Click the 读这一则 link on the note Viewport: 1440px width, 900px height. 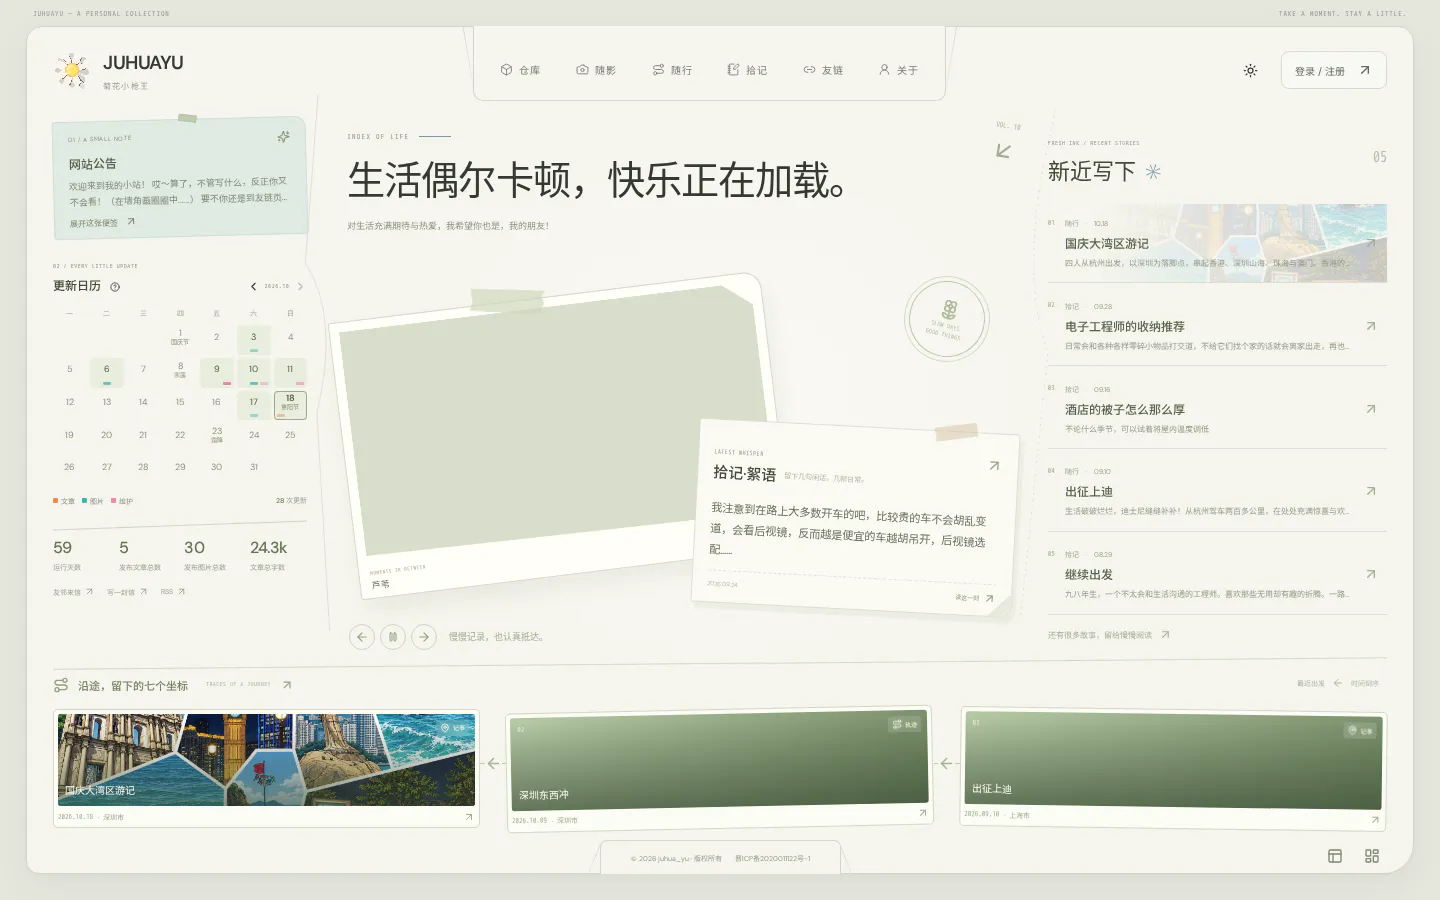(x=974, y=598)
